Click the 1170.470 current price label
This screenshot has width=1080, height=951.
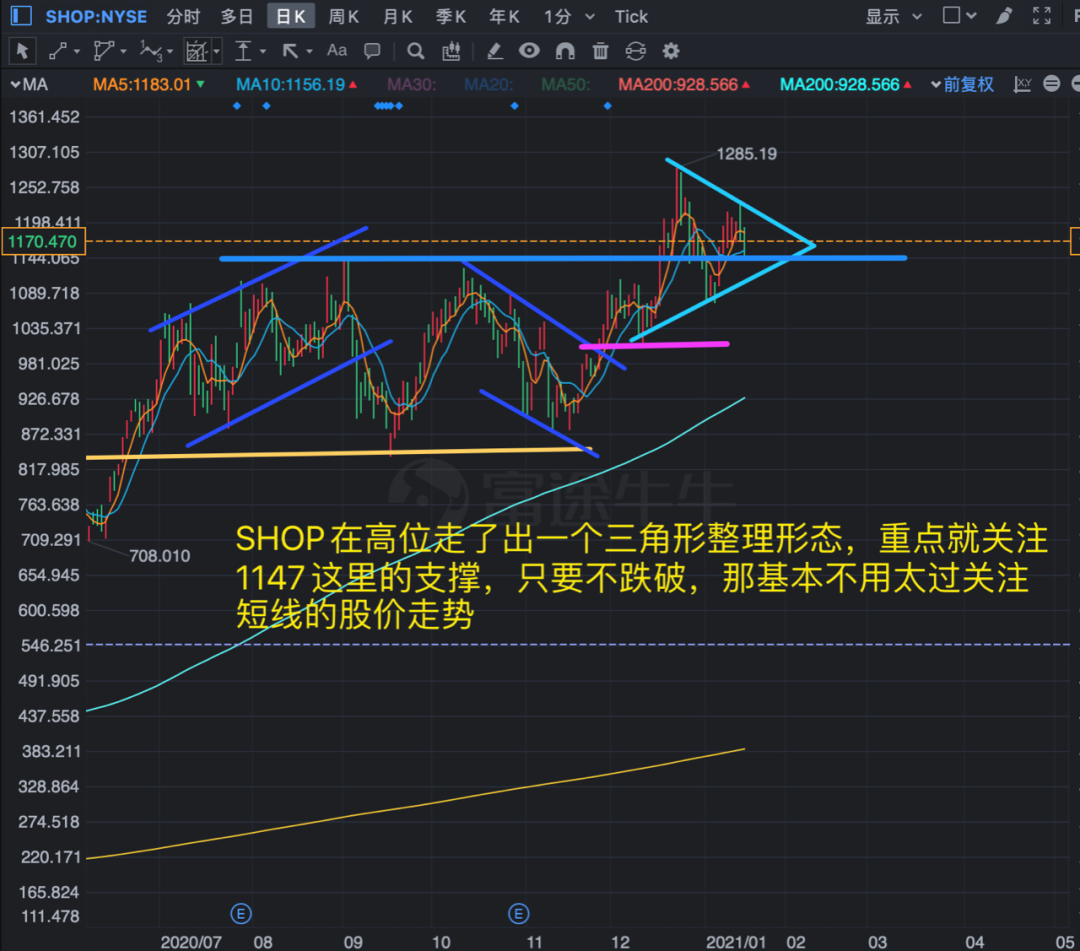pyautogui.click(x=43, y=242)
